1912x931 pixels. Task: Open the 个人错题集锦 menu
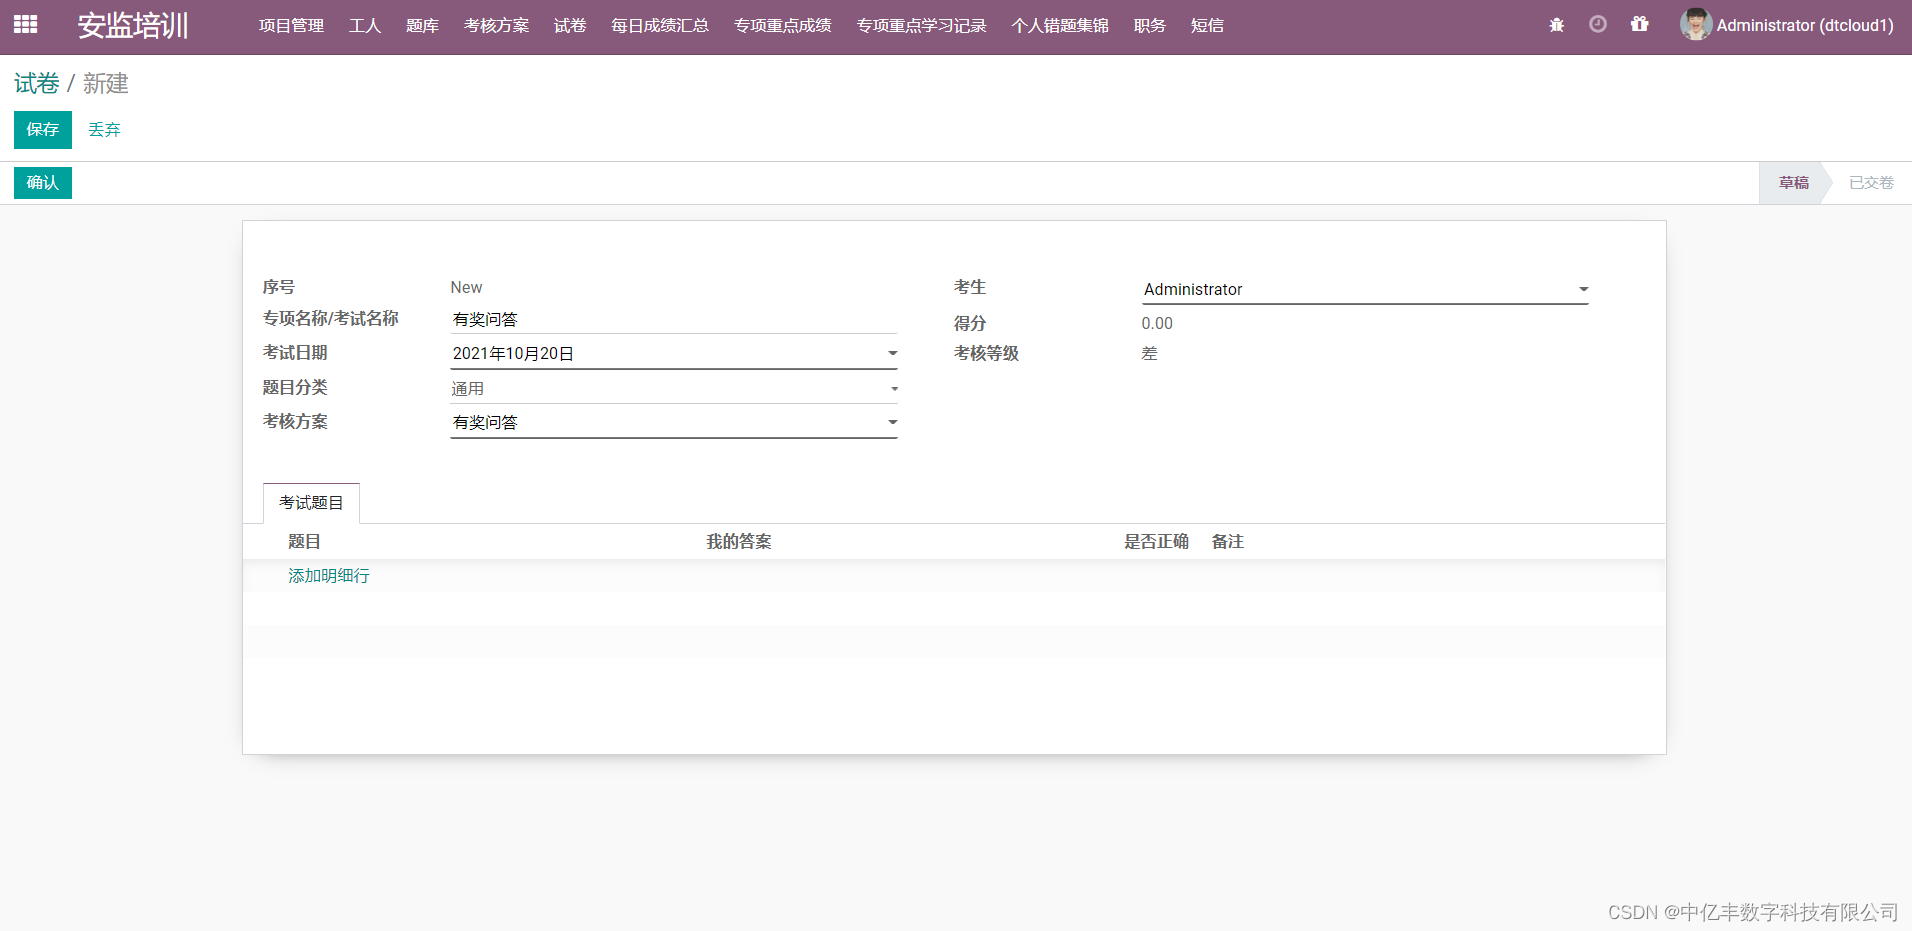click(1060, 25)
